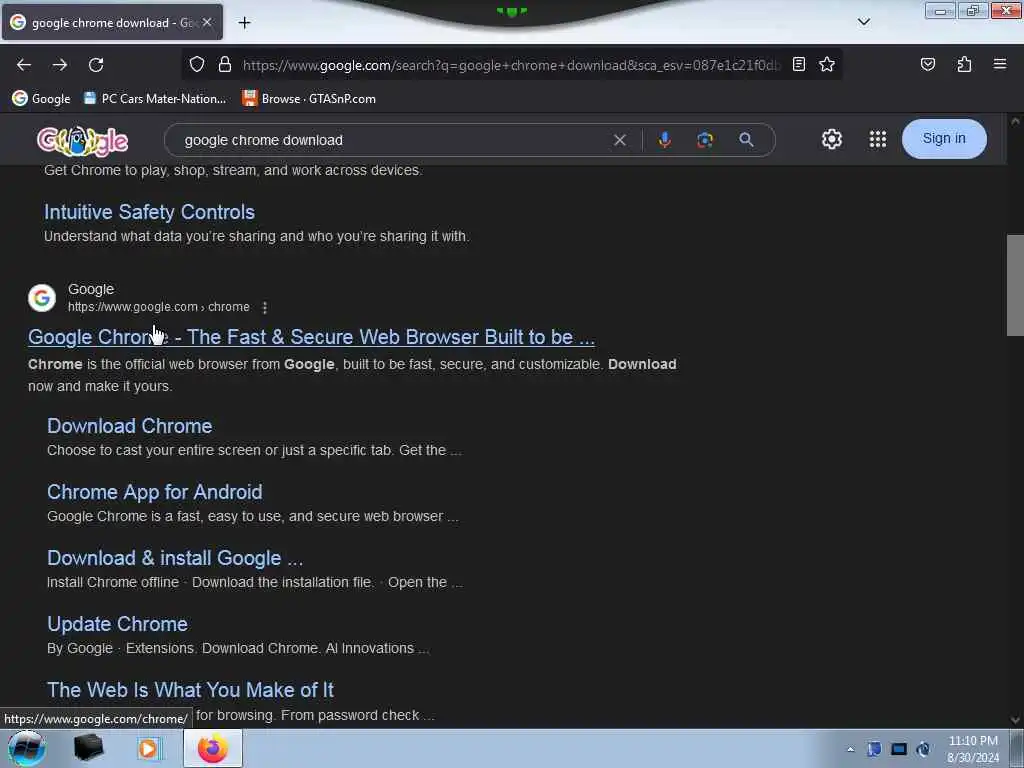Open the Extensions puzzle icon
The width and height of the screenshot is (1024, 768).
(964, 64)
